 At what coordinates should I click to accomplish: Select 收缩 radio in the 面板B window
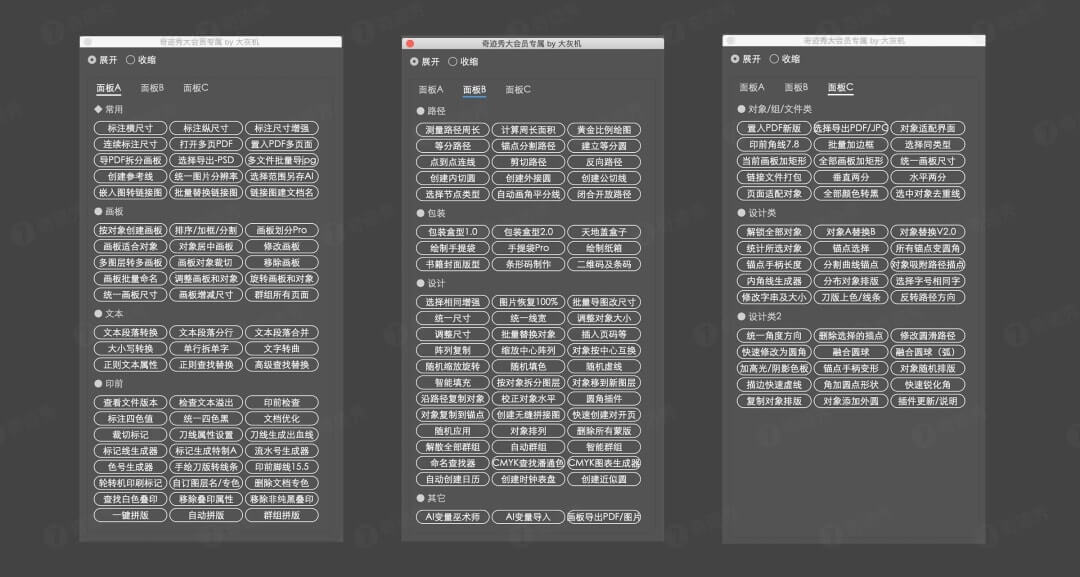[454, 61]
